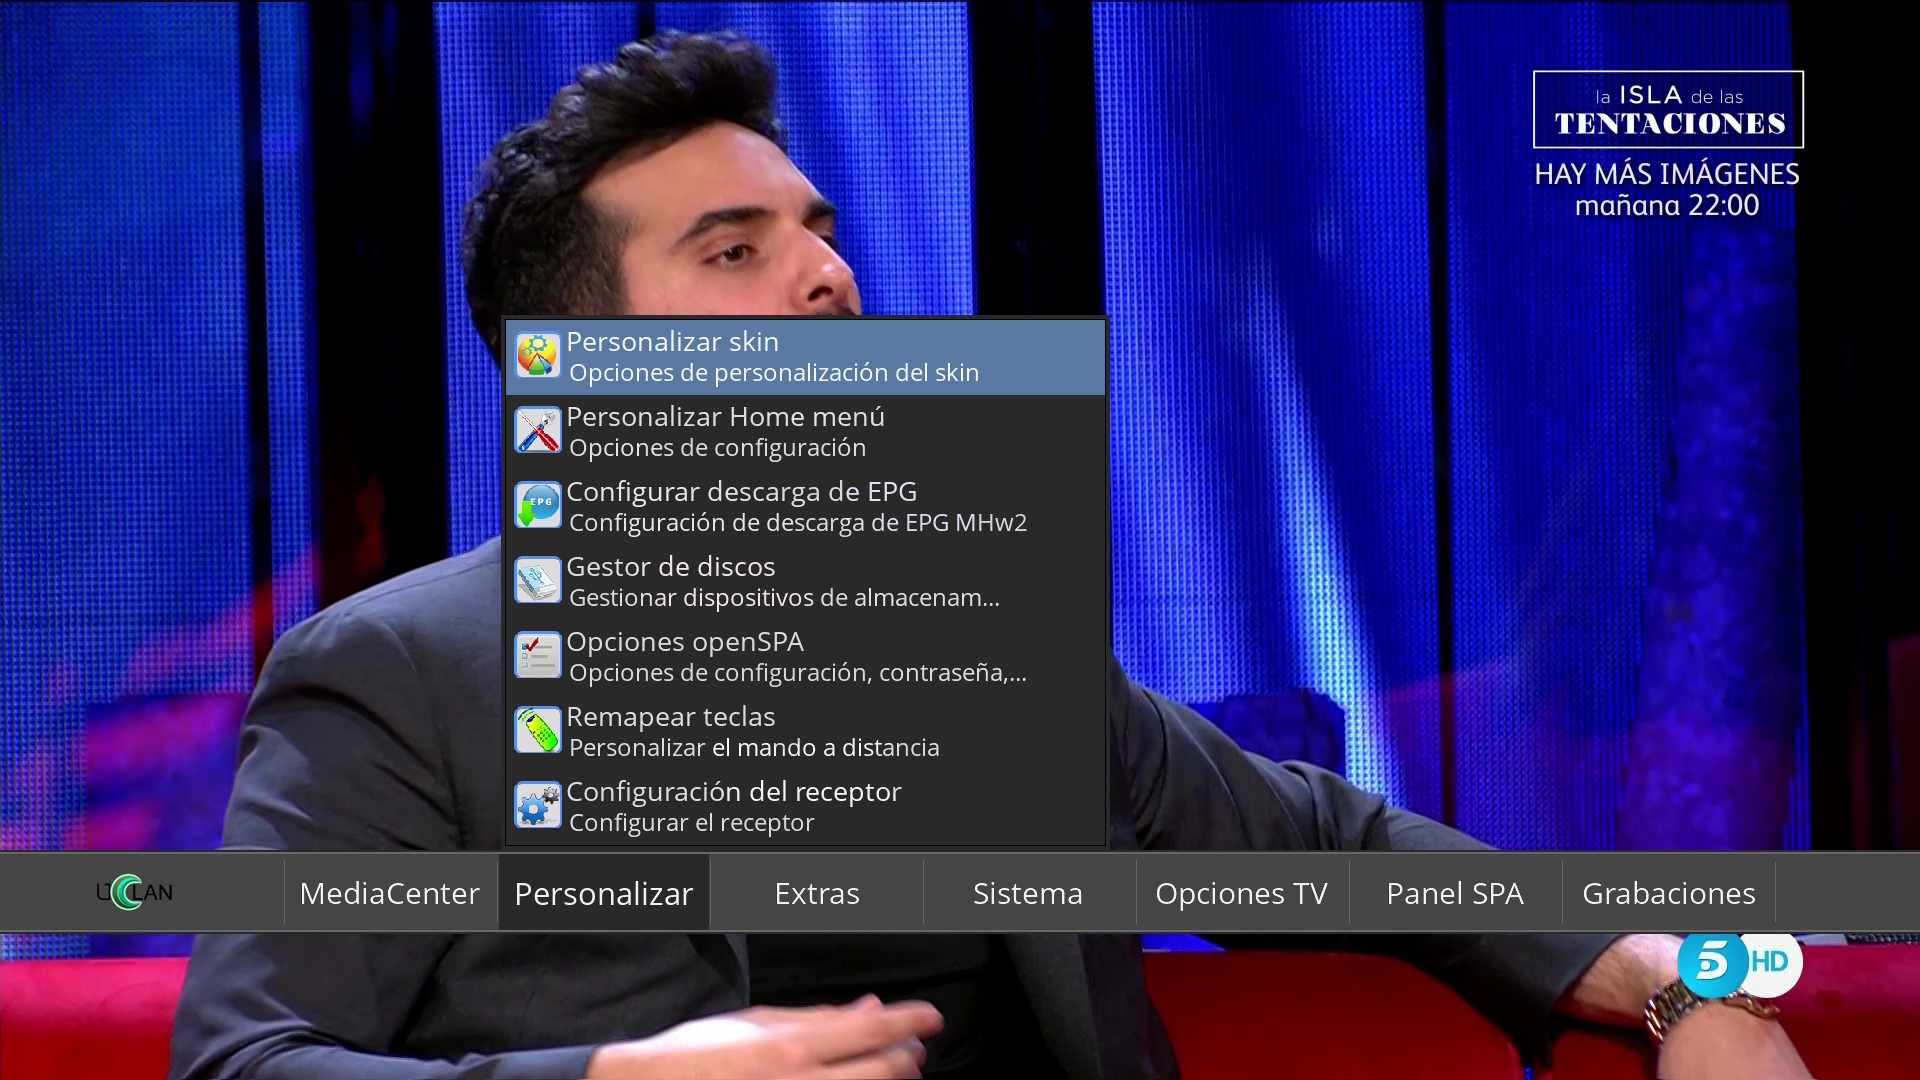Open Gestor de discos menu entry
Viewport: 1920px width, 1080px height.
point(805,582)
